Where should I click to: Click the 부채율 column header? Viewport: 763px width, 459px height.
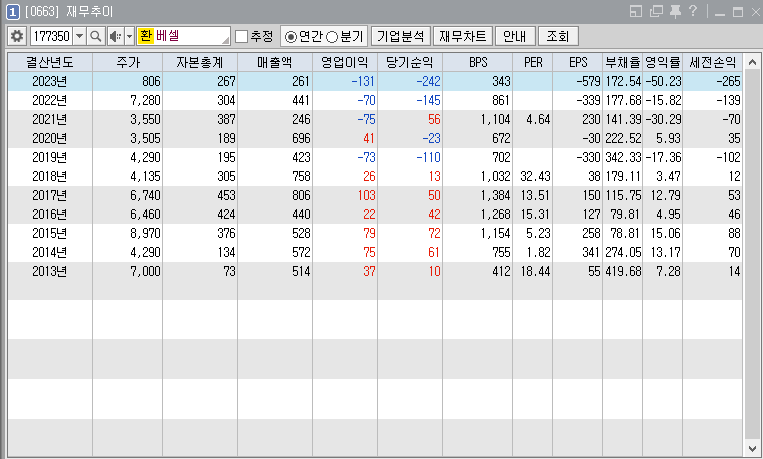(x=622, y=62)
